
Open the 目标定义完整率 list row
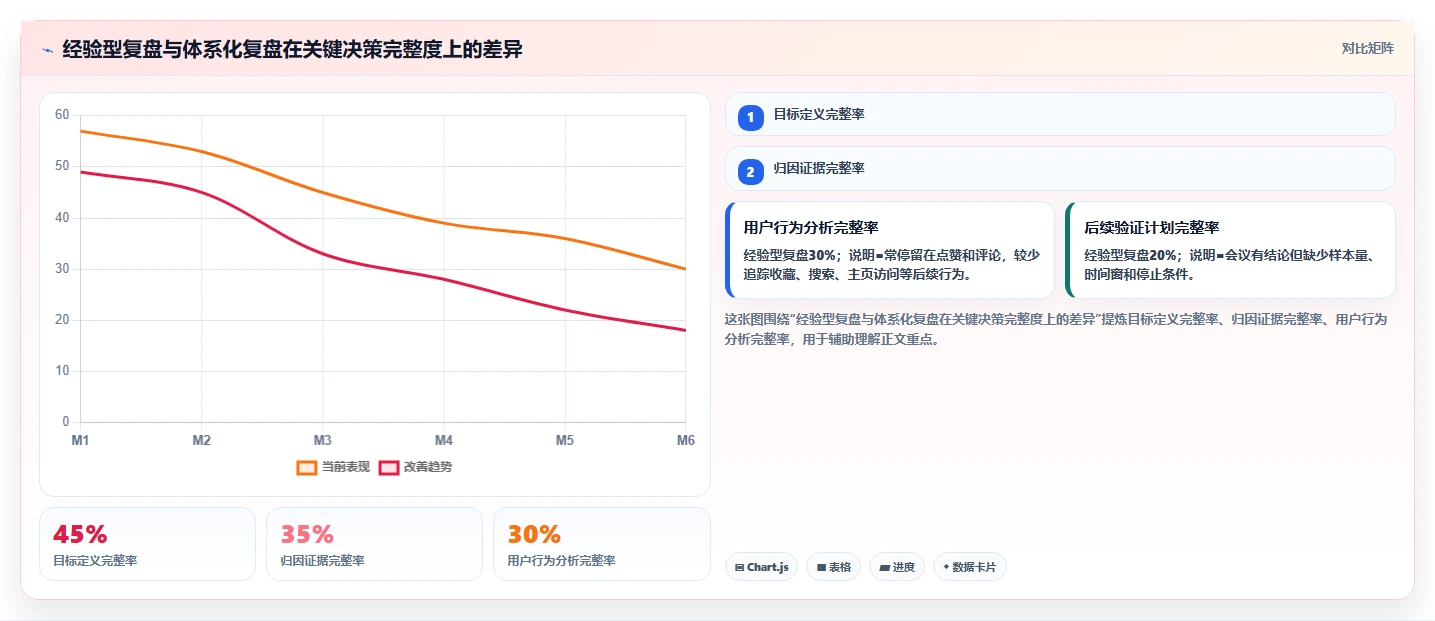1060,114
